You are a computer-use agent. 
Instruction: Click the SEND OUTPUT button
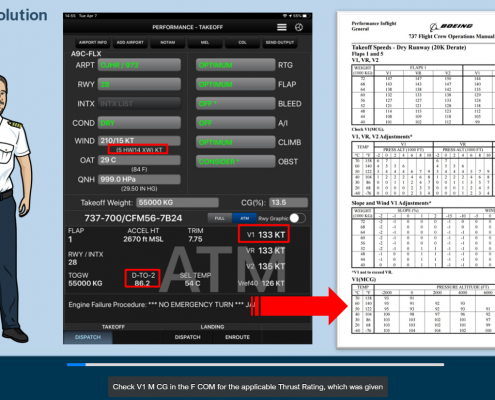pyautogui.click(x=280, y=43)
